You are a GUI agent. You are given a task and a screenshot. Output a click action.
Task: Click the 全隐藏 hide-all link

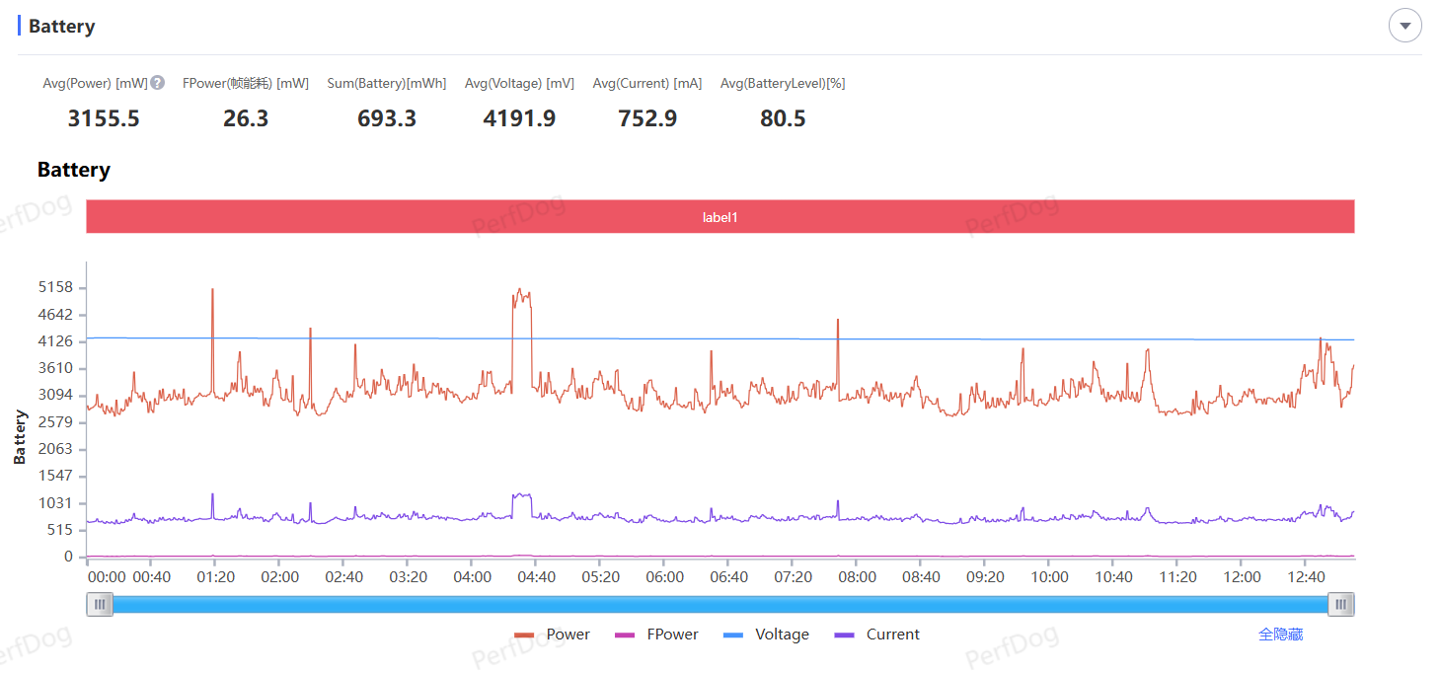1280,635
